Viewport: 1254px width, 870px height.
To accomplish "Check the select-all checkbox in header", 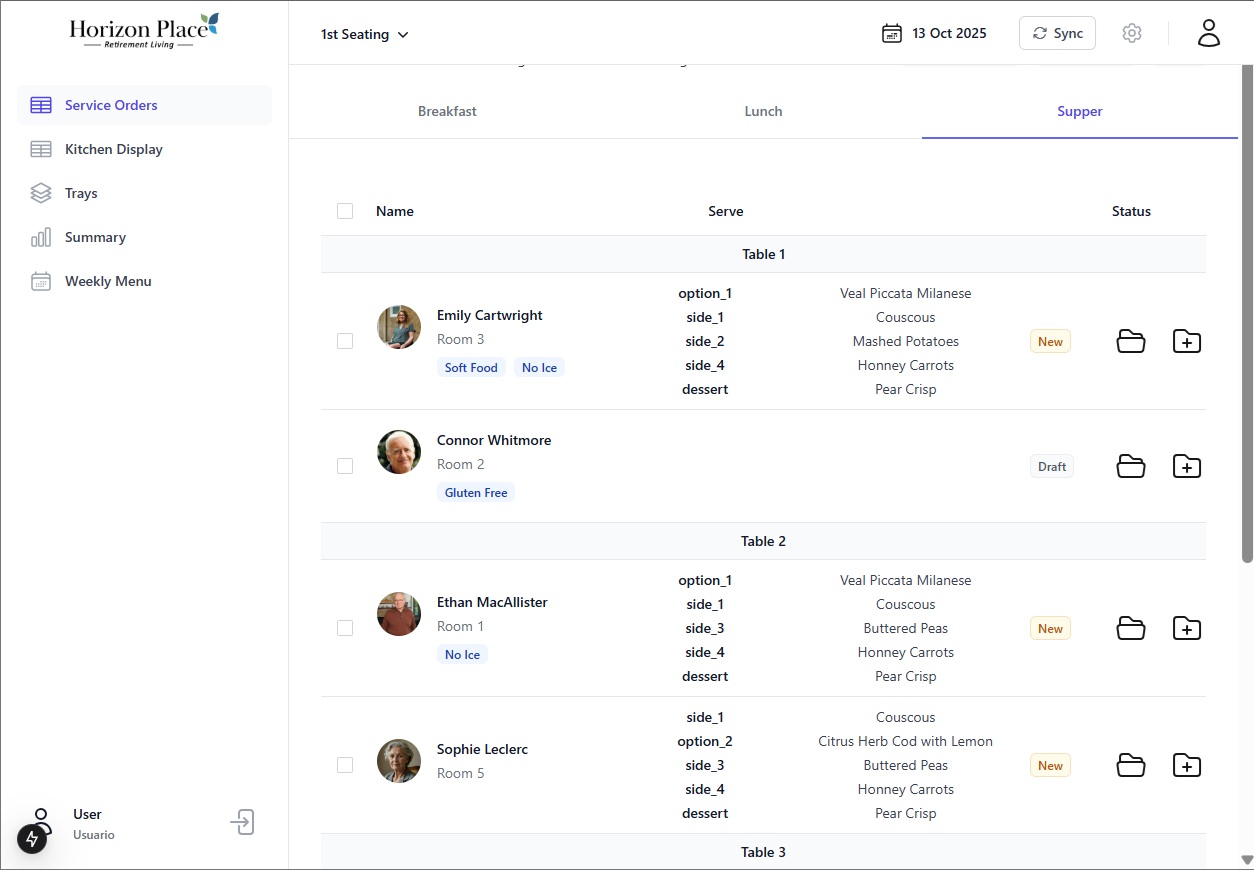I will click(x=345, y=211).
